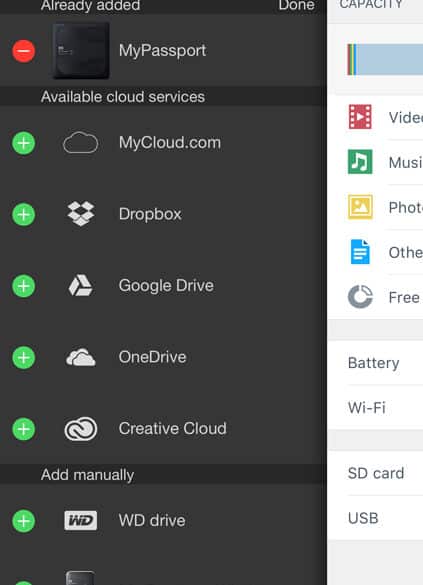Open the Wi-Fi settings row
The width and height of the screenshot is (423, 585).
click(375, 407)
